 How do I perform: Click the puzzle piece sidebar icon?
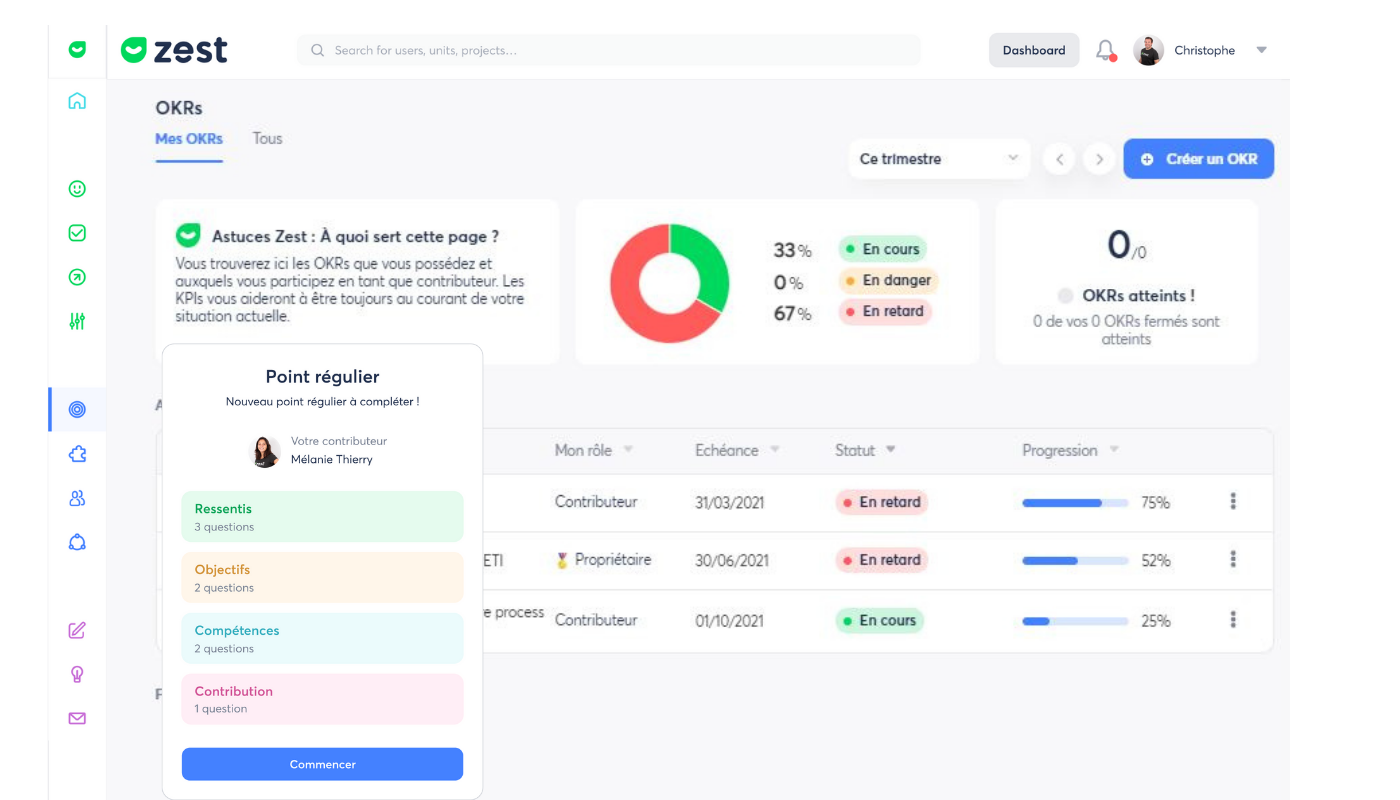[x=77, y=454]
